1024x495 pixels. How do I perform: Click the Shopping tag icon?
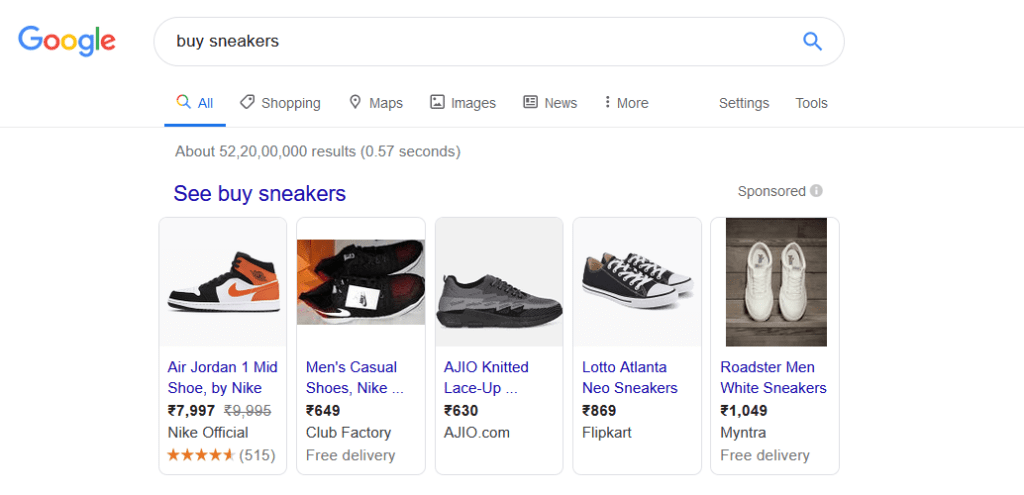247,102
